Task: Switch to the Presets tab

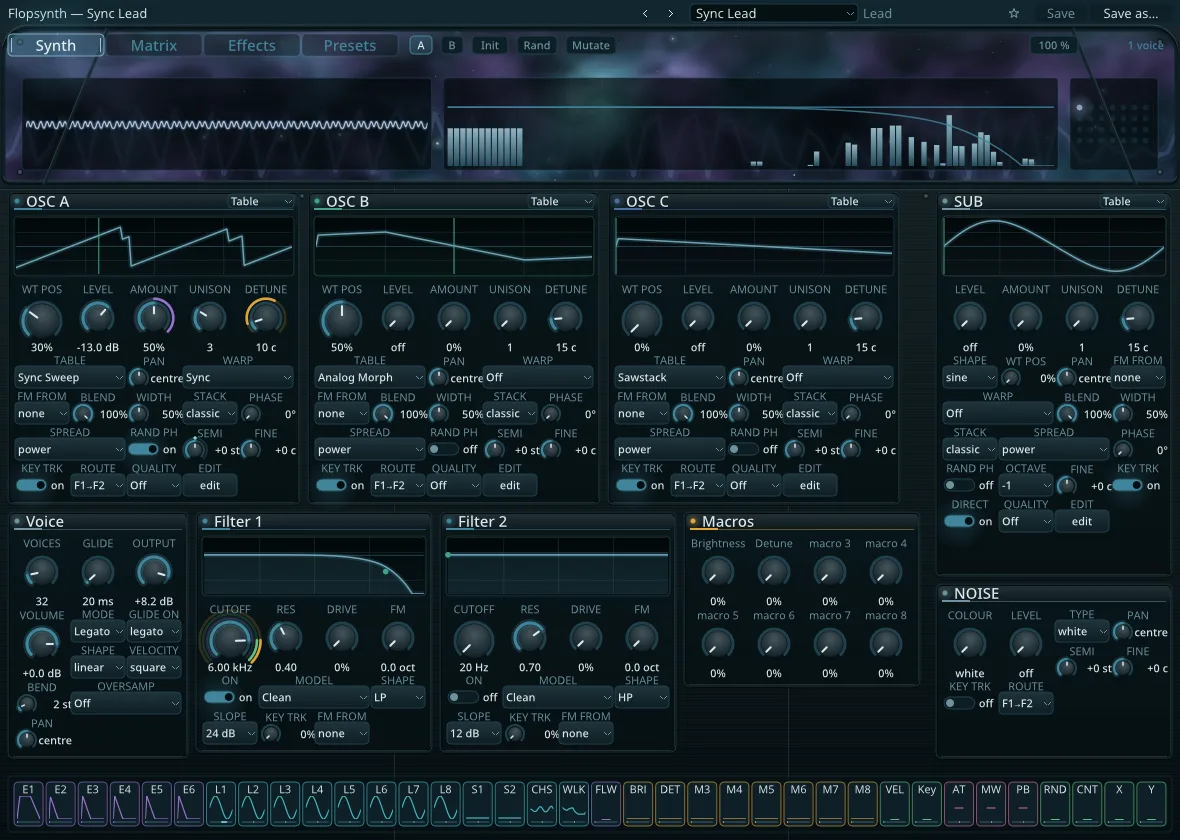Action: [349, 45]
